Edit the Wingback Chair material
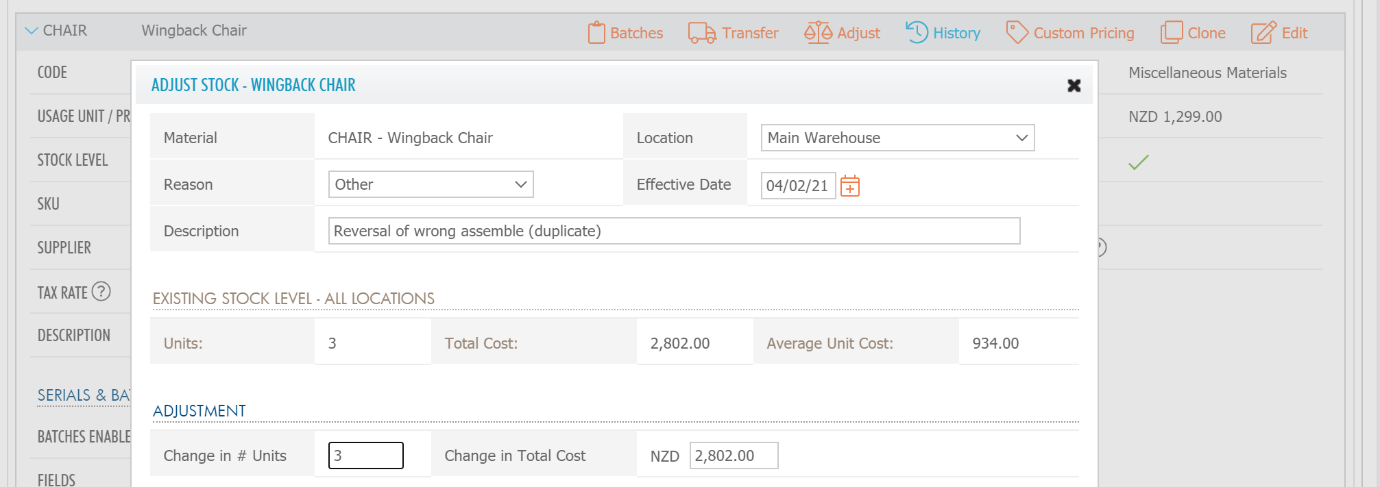The height and width of the screenshot is (487, 1380). 1264,33
